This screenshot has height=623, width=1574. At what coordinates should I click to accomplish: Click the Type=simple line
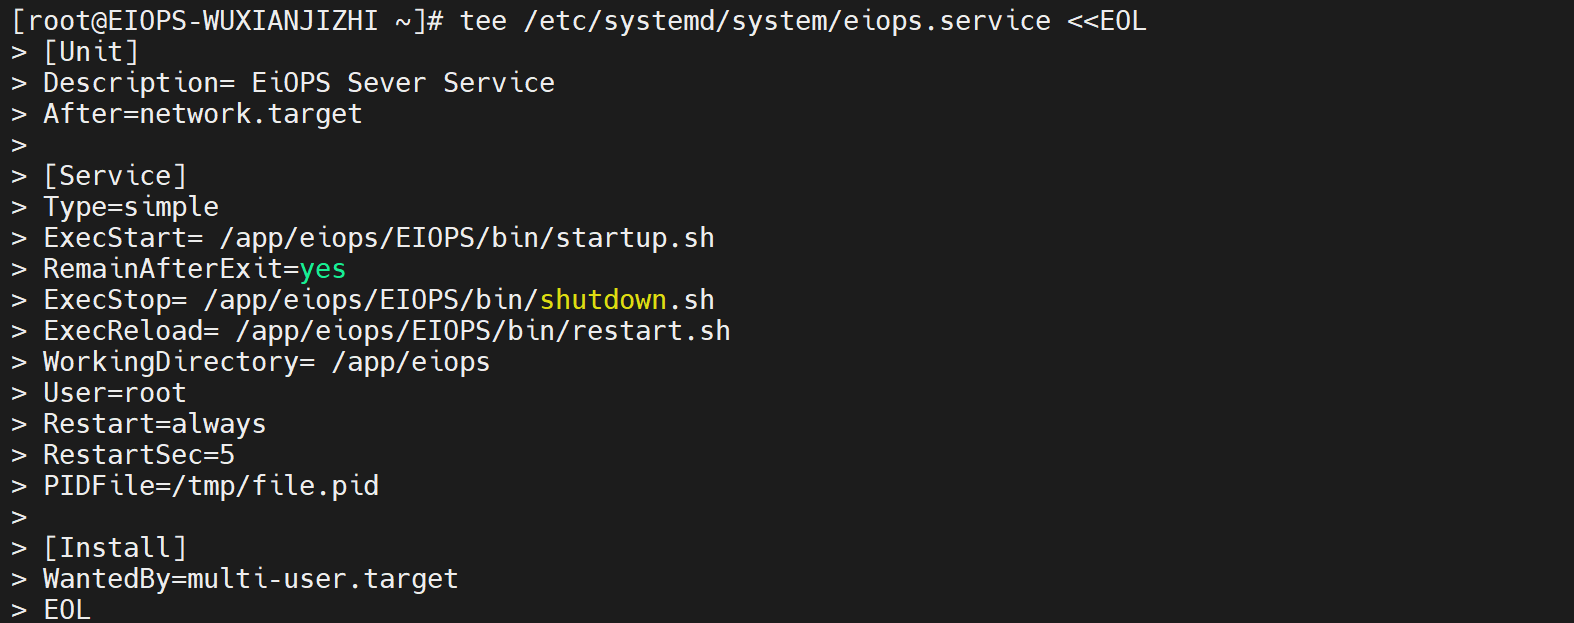[x=131, y=207]
